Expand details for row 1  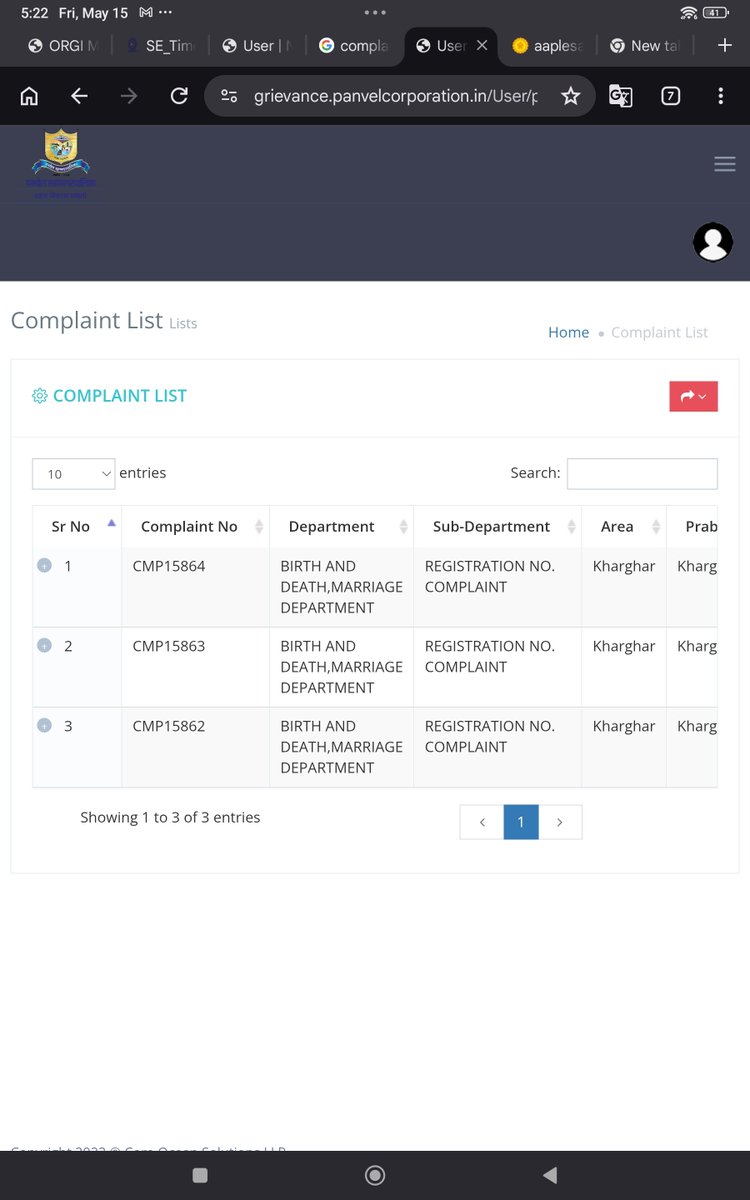pyautogui.click(x=44, y=565)
